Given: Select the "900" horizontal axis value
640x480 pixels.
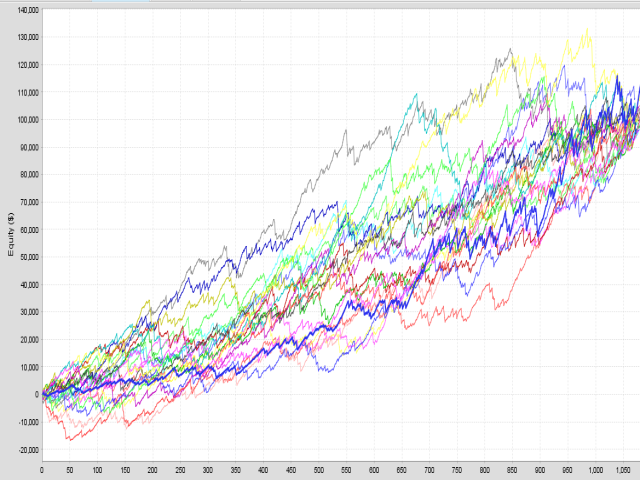Looking at the screenshot, I should tap(540, 470).
